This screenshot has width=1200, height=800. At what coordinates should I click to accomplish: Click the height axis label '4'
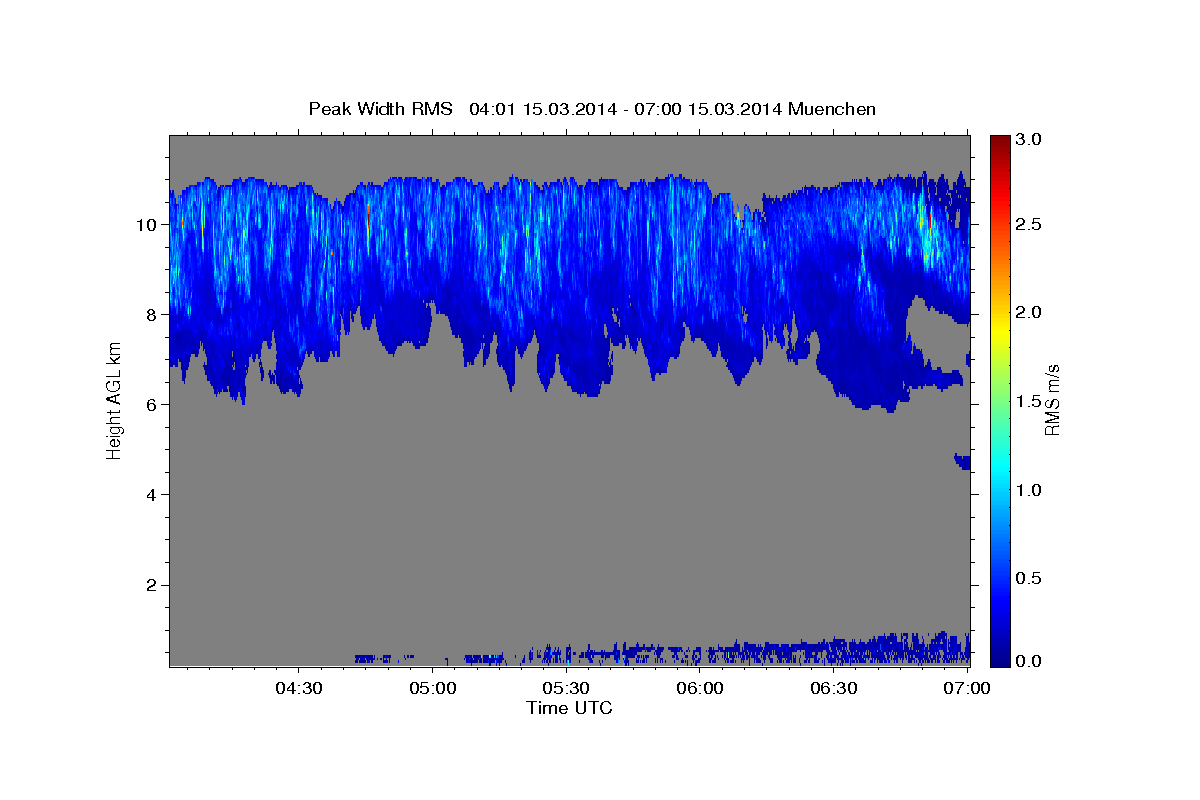tap(152, 495)
